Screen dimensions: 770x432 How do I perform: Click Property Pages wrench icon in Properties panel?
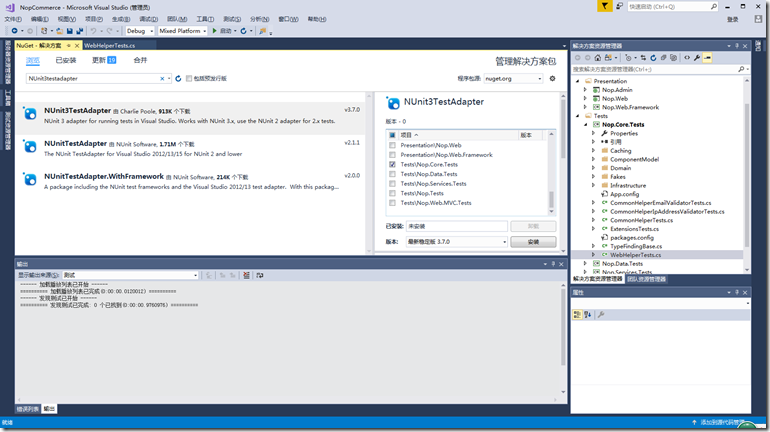601,315
